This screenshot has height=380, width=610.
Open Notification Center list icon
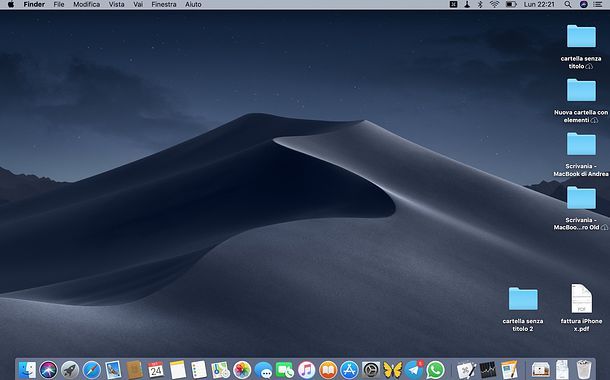coord(597,4)
